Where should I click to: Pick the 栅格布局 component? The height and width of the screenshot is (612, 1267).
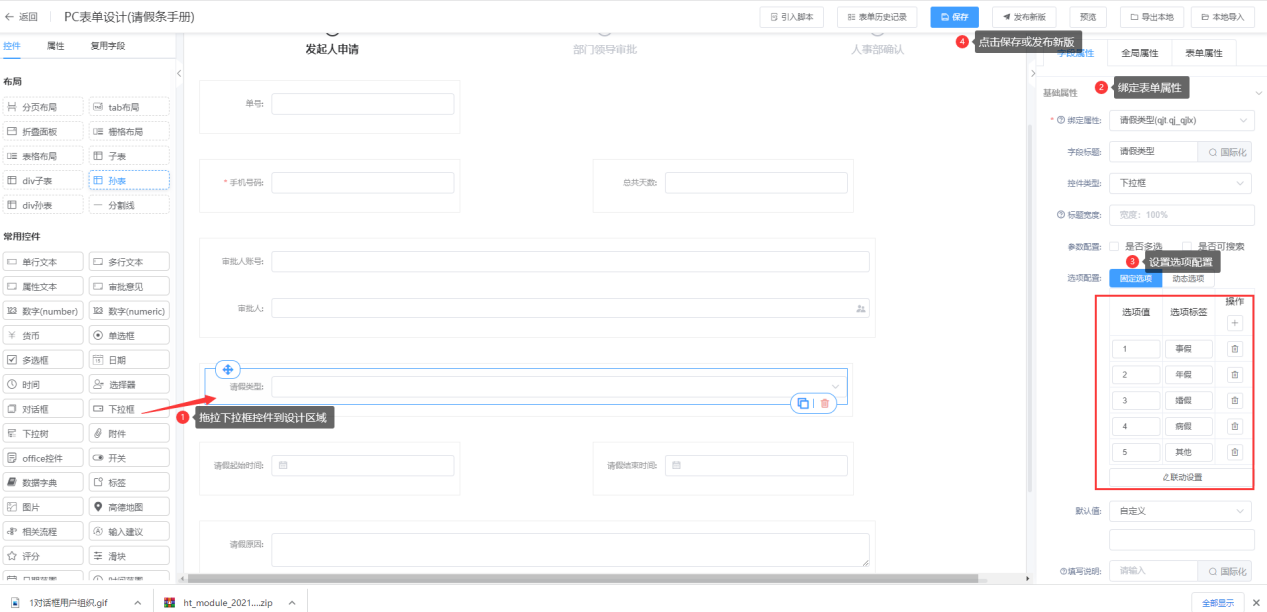(x=129, y=131)
